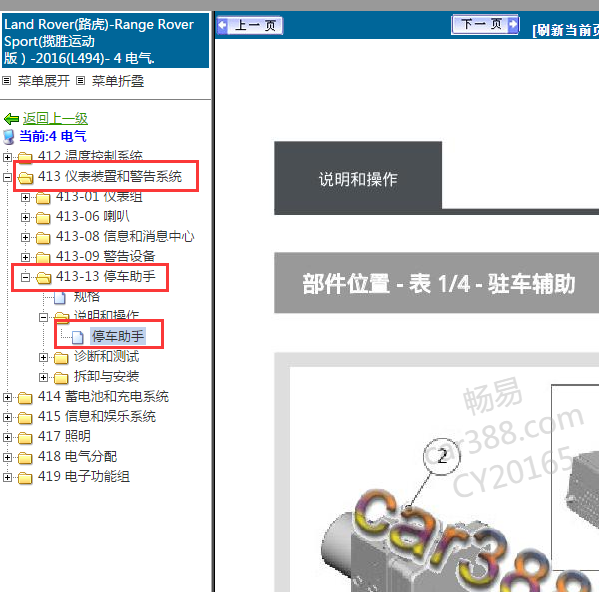Select 当前:4 电气 current node text
599x592 pixels.
(x=53, y=136)
